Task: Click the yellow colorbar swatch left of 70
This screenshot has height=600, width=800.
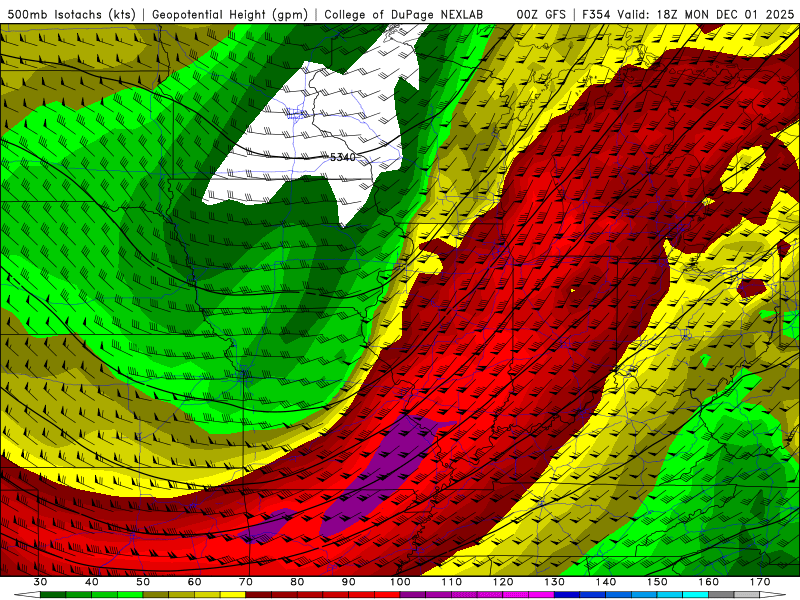Action: pos(233,595)
